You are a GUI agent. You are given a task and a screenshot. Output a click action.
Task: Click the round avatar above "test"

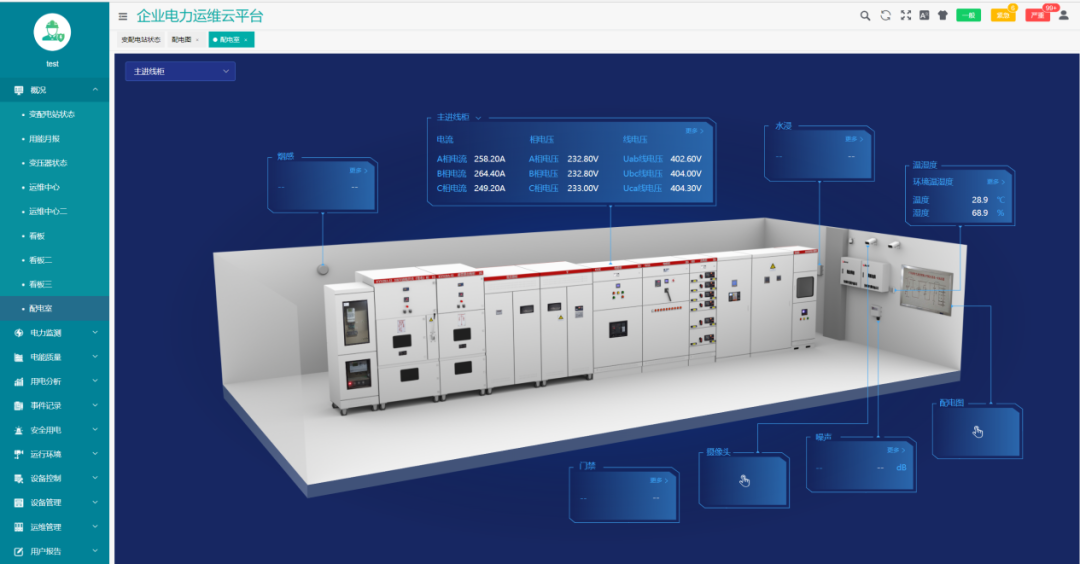click(x=52, y=32)
